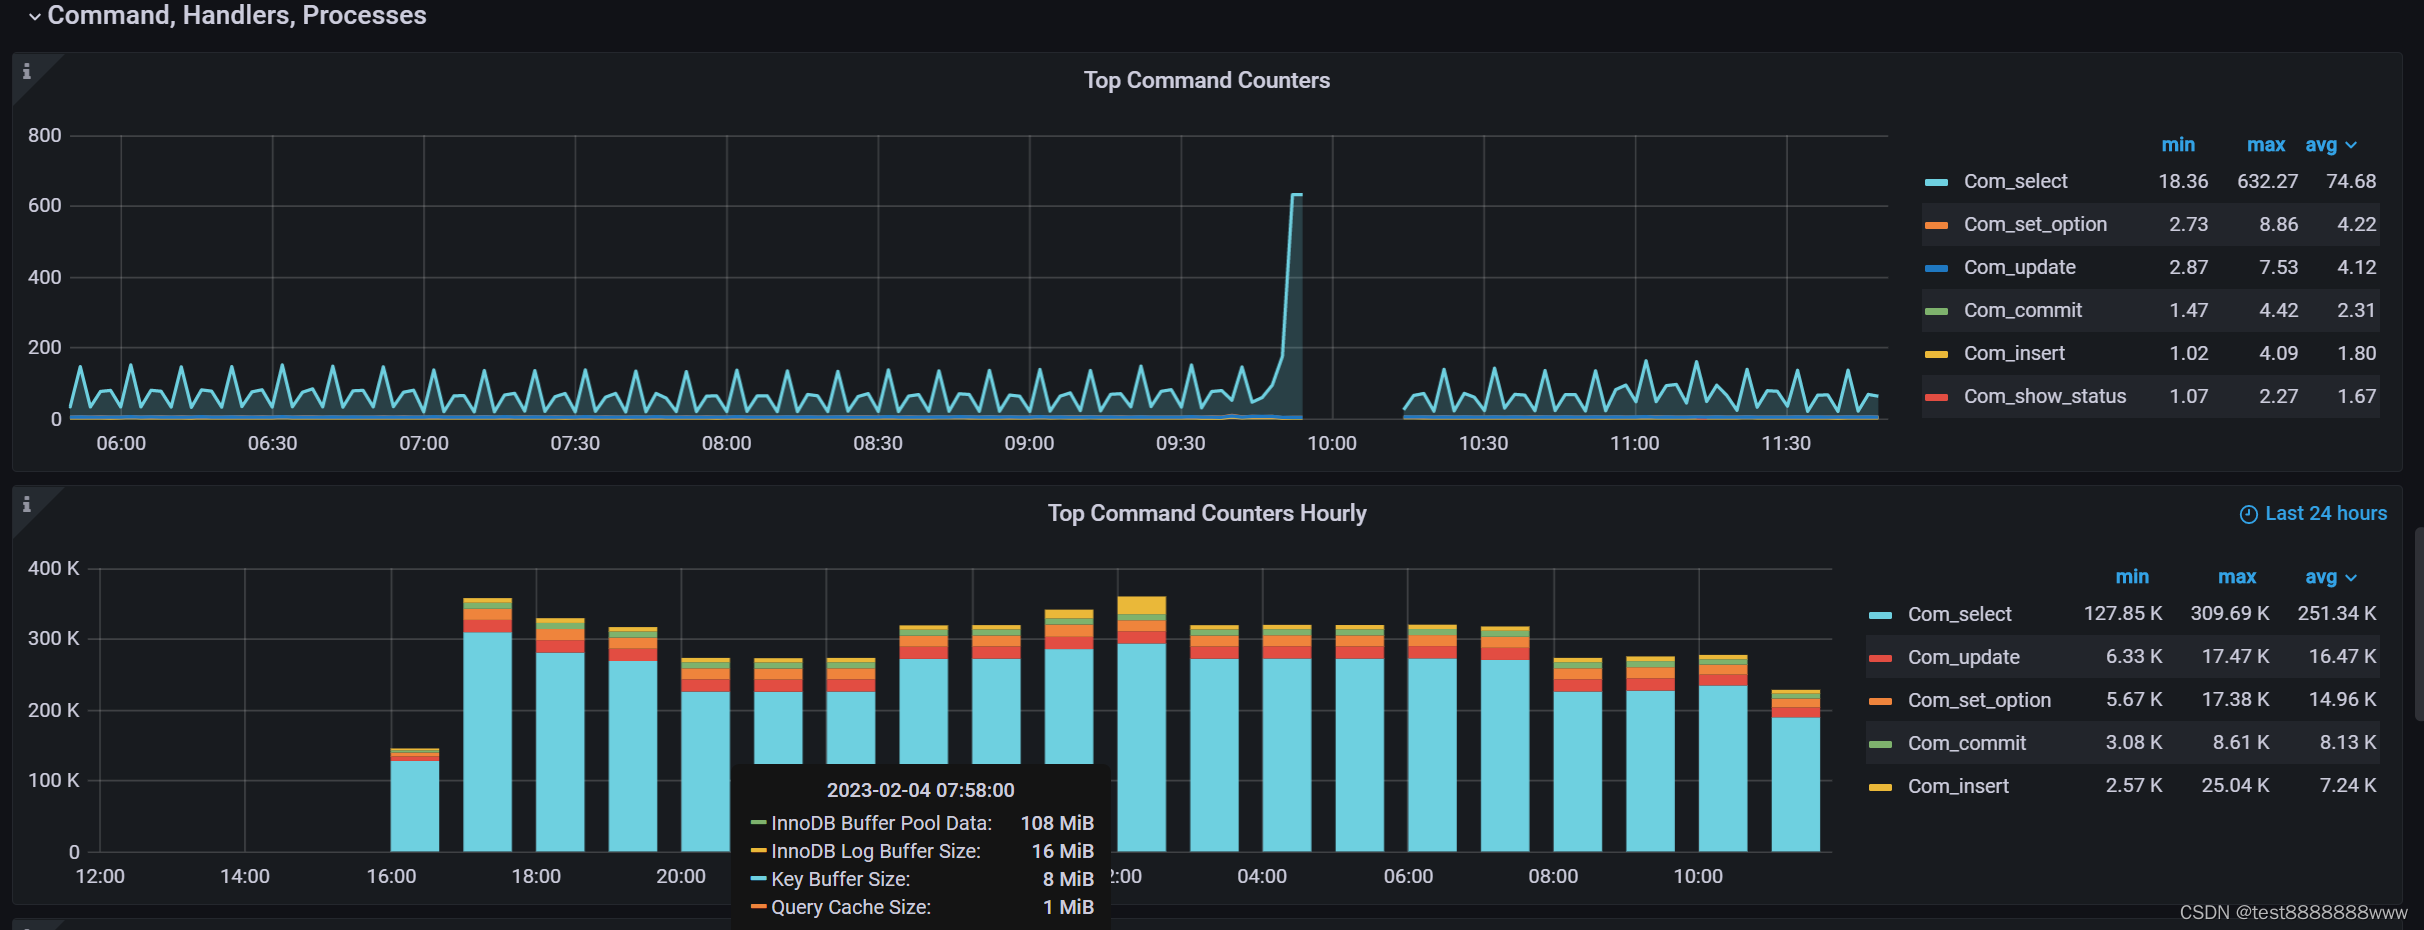Sort hourly legend by avg column
Viewport: 2424px width, 930px height.
coord(2321,577)
